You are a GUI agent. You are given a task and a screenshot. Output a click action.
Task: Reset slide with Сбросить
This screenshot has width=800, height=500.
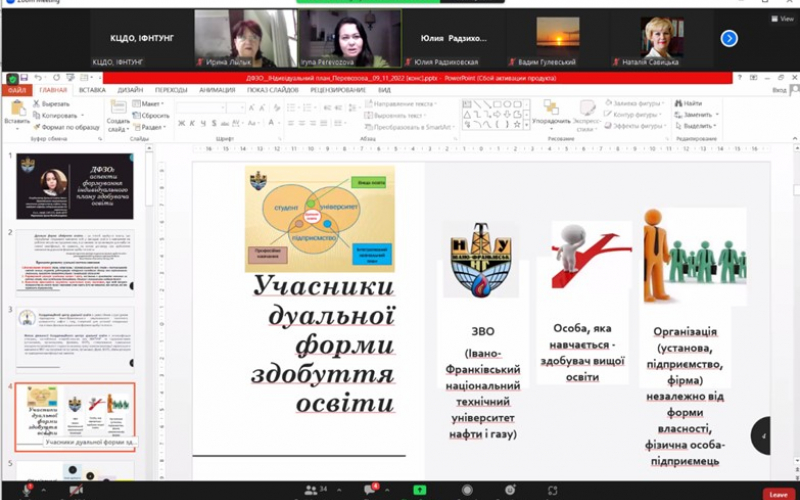click(x=151, y=115)
